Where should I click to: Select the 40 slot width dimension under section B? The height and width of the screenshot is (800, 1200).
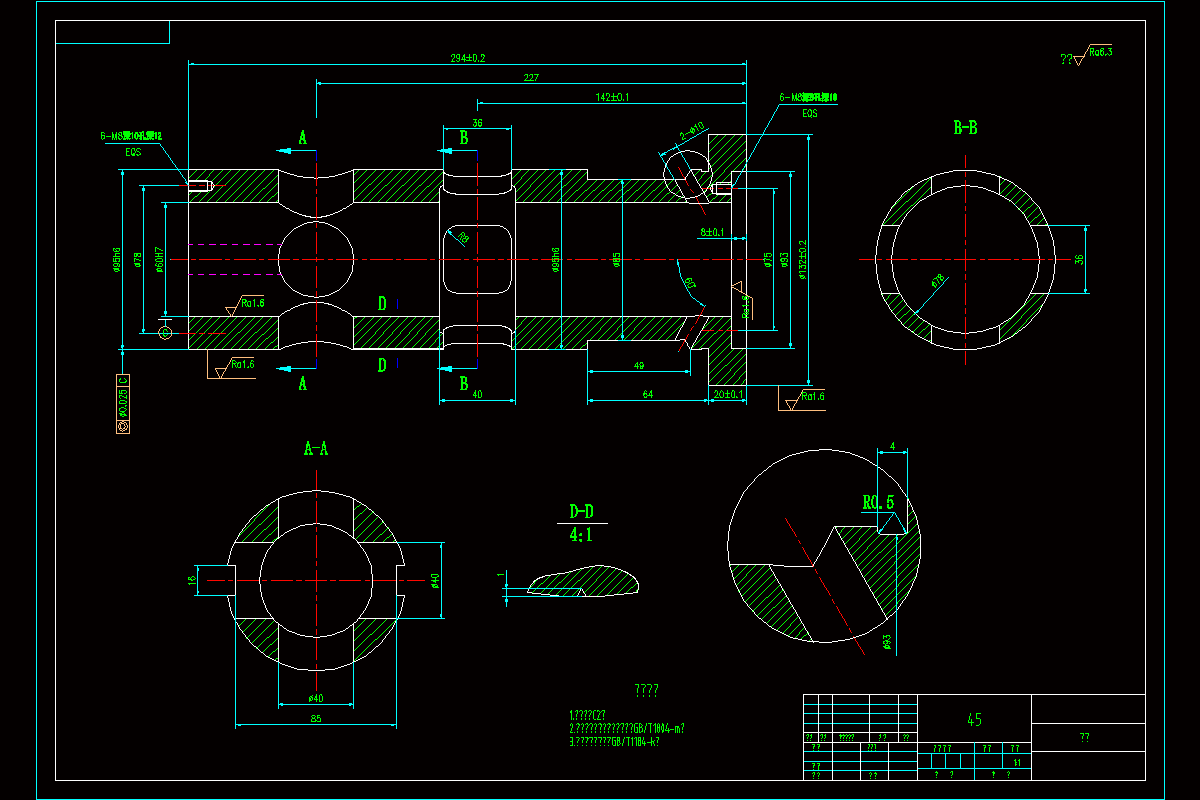[477, 395]
